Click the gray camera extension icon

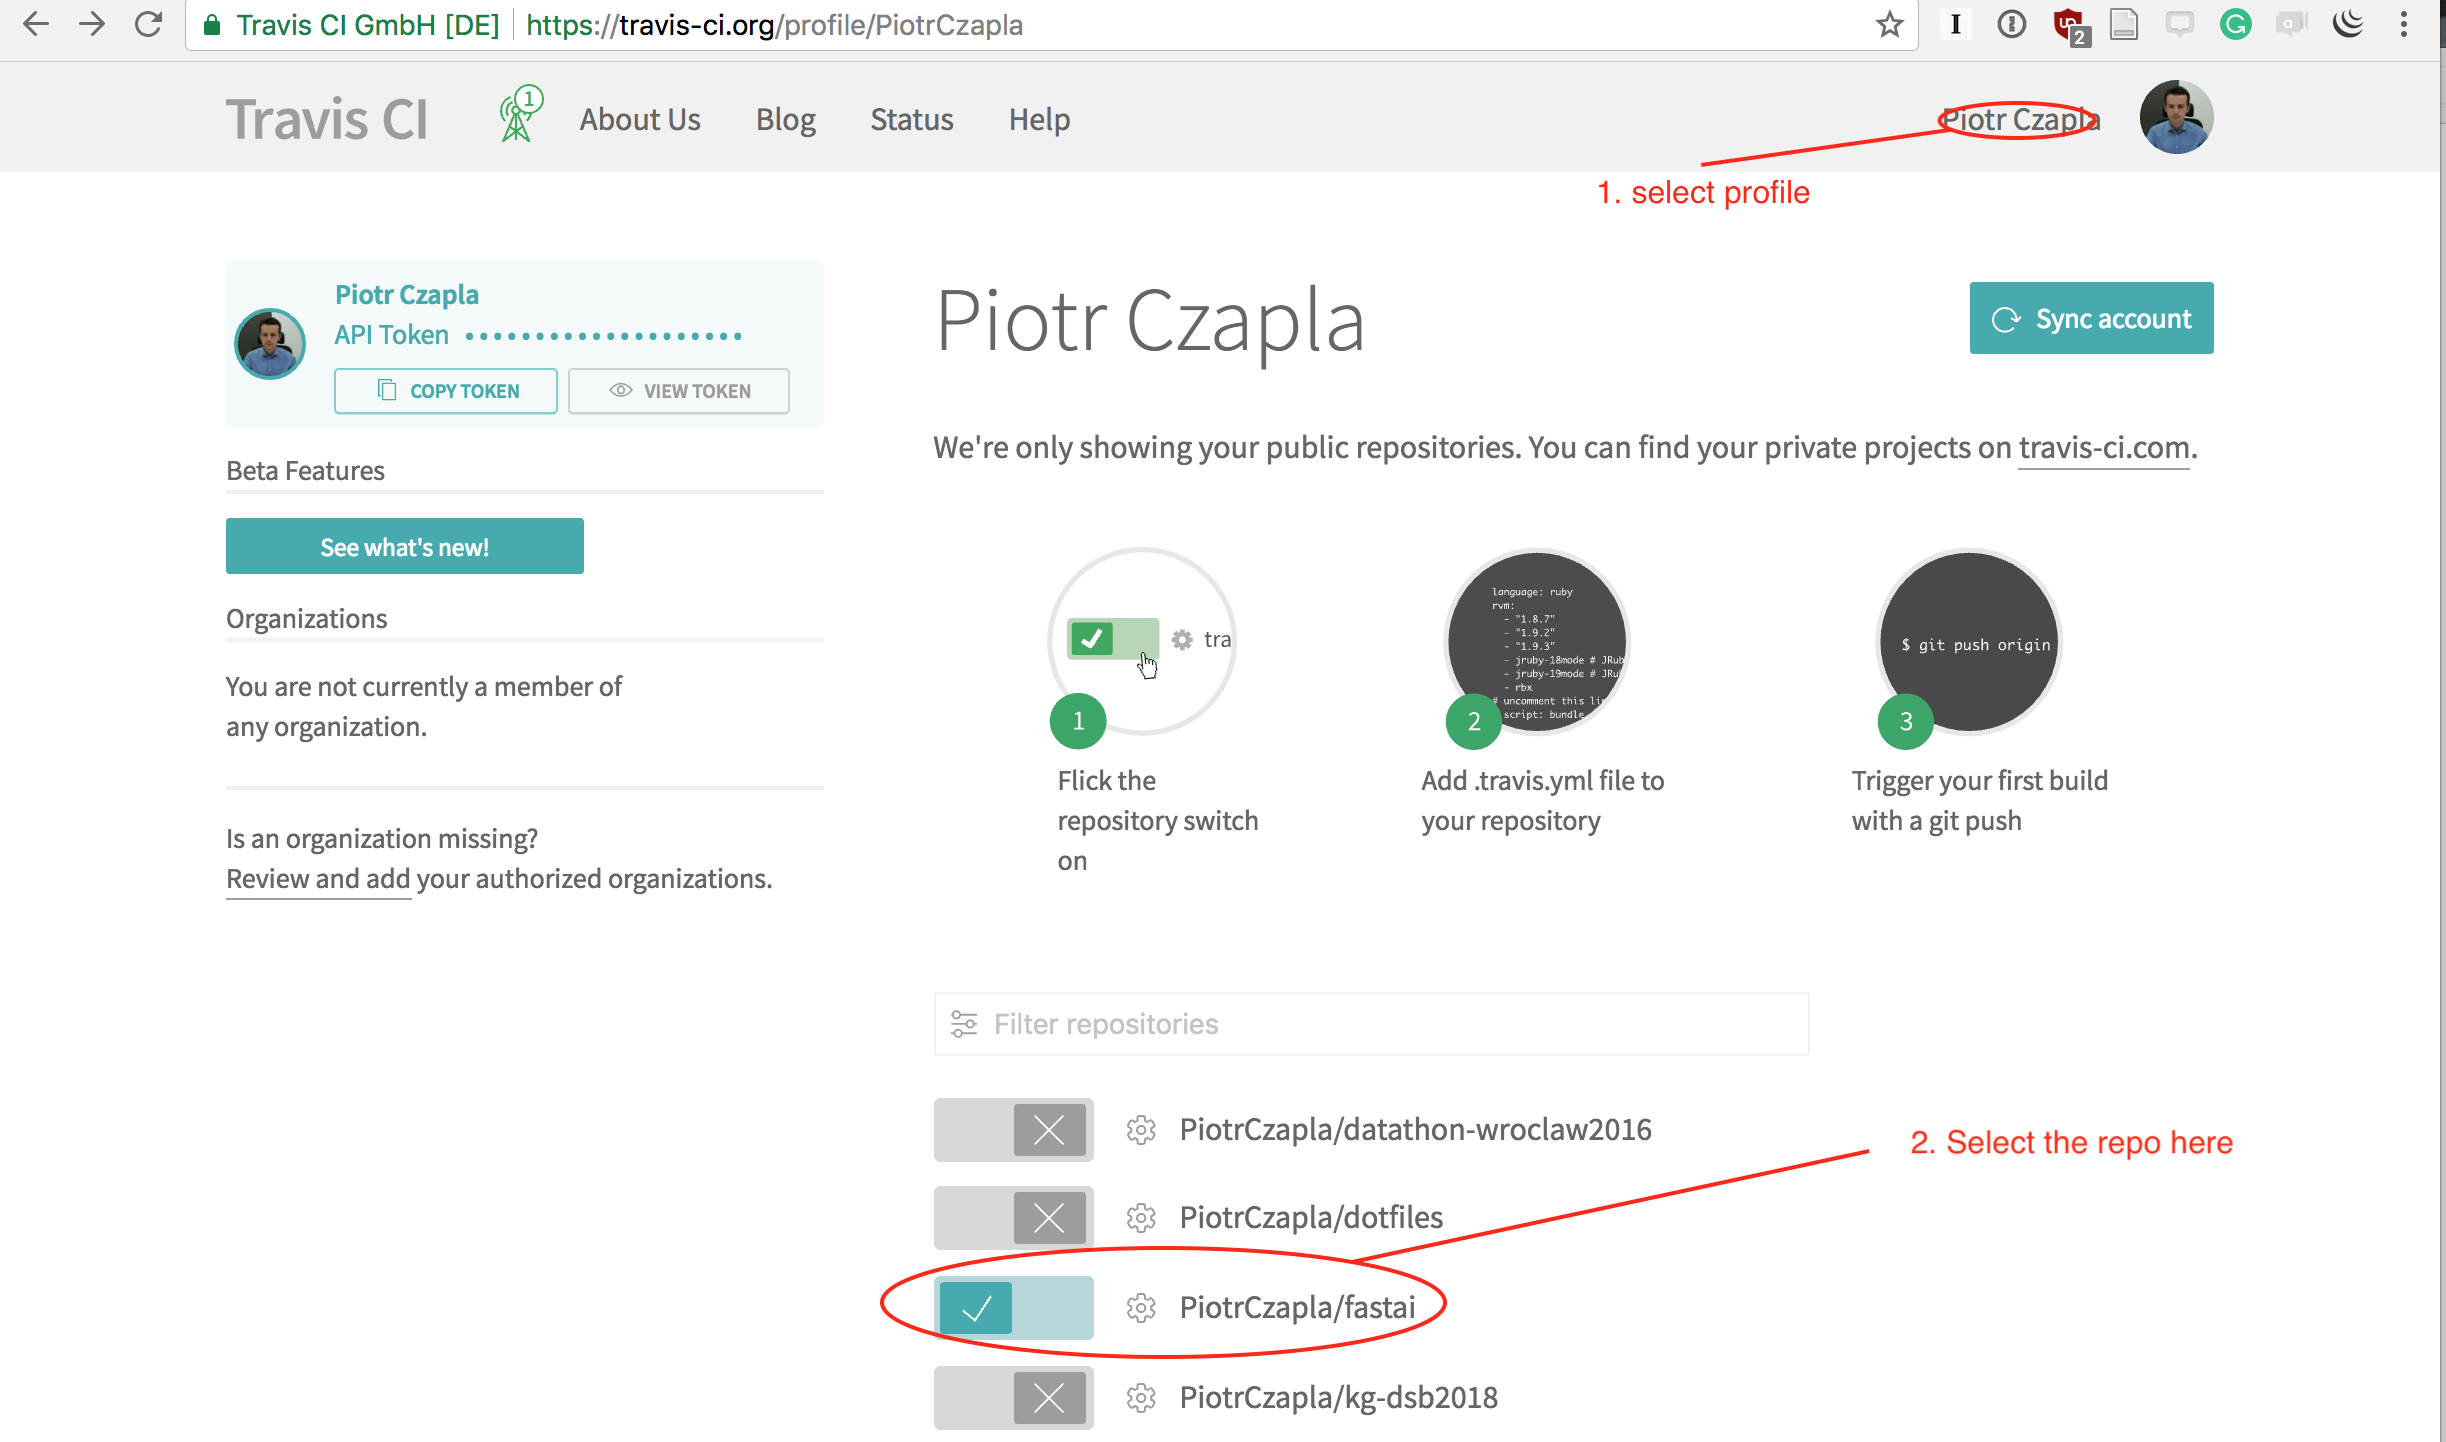2291,24
